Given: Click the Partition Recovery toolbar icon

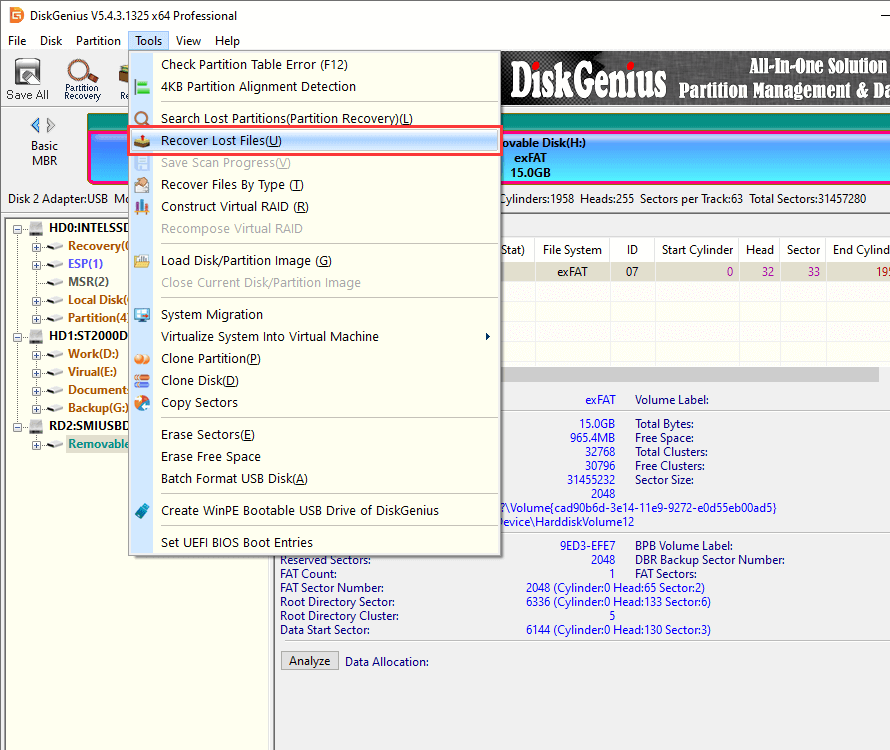Looking at the screenshot, I should point(82,78).
